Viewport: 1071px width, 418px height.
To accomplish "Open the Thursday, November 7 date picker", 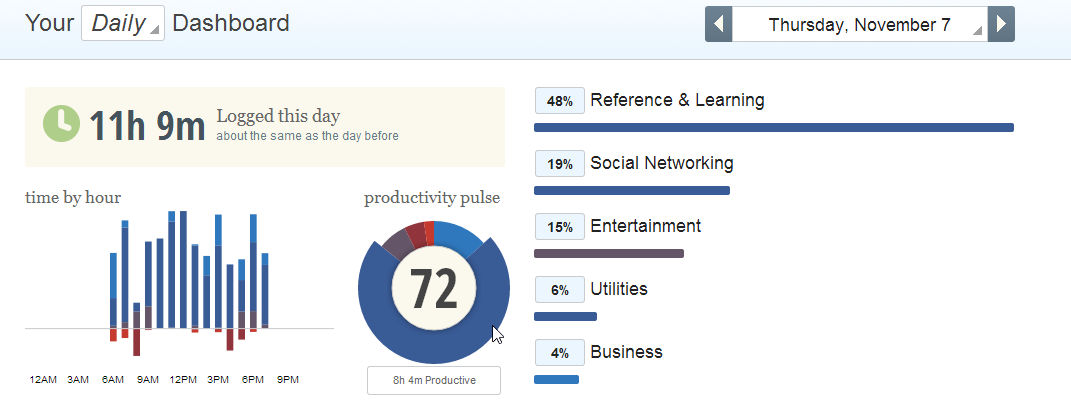I will point(860,25).
